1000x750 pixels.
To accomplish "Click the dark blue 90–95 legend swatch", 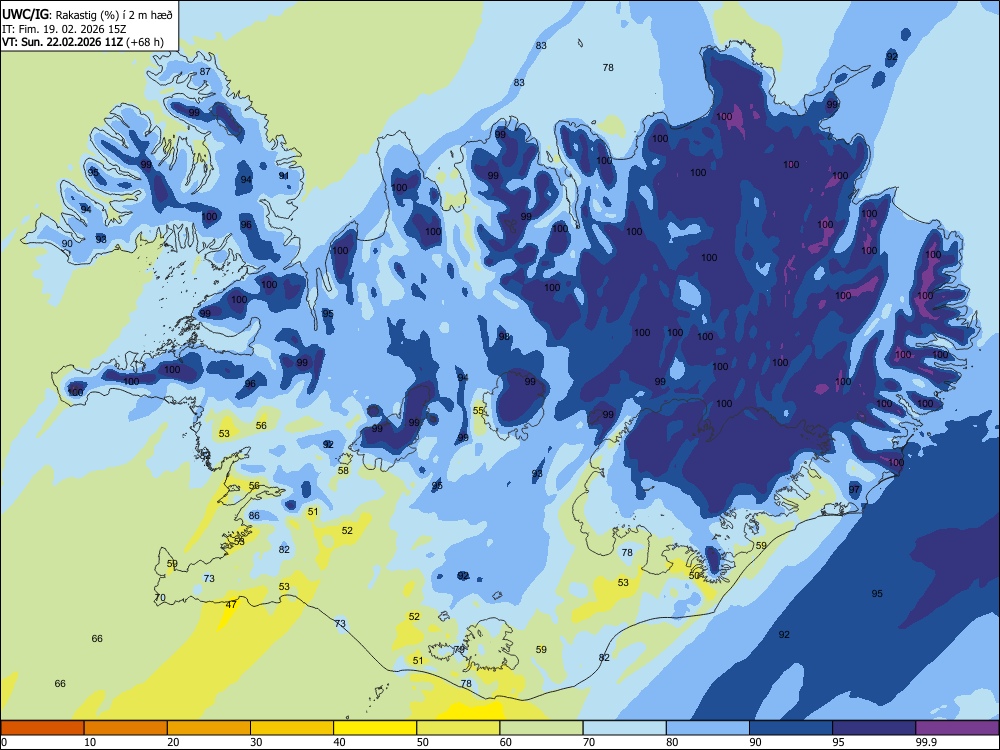I will (791, 728).
